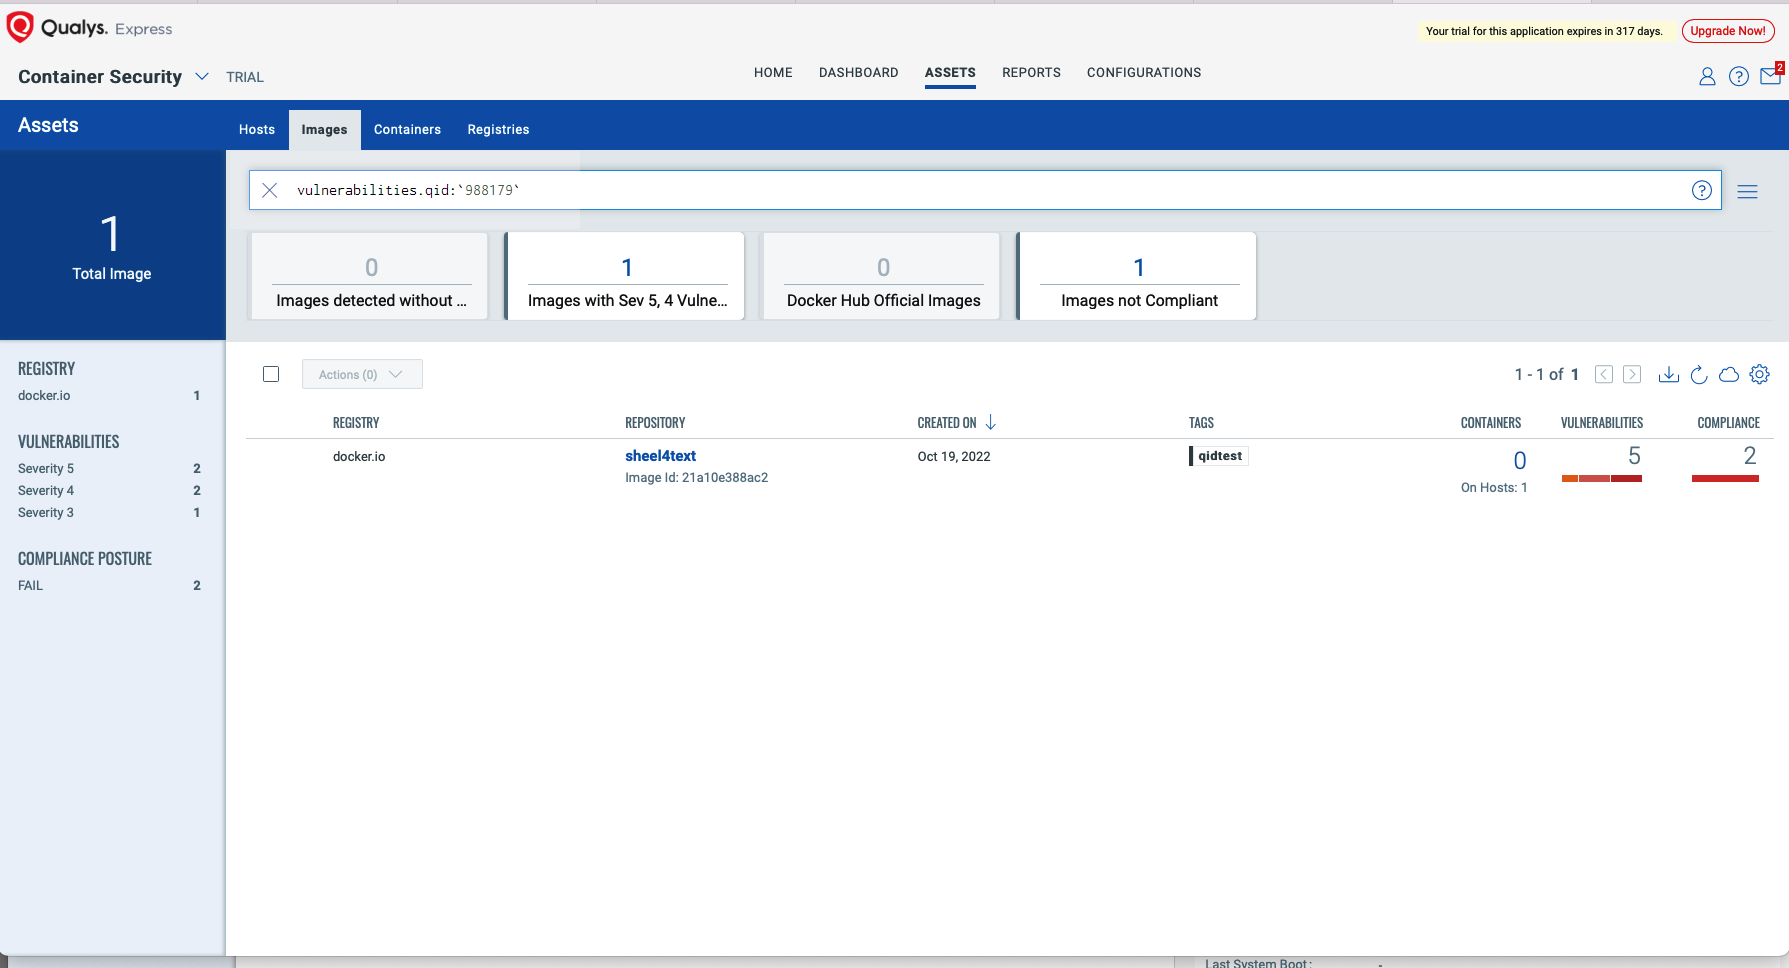Open REPORTS menu
Viewport: 1789px width, 968px height.
(1031, 73)
